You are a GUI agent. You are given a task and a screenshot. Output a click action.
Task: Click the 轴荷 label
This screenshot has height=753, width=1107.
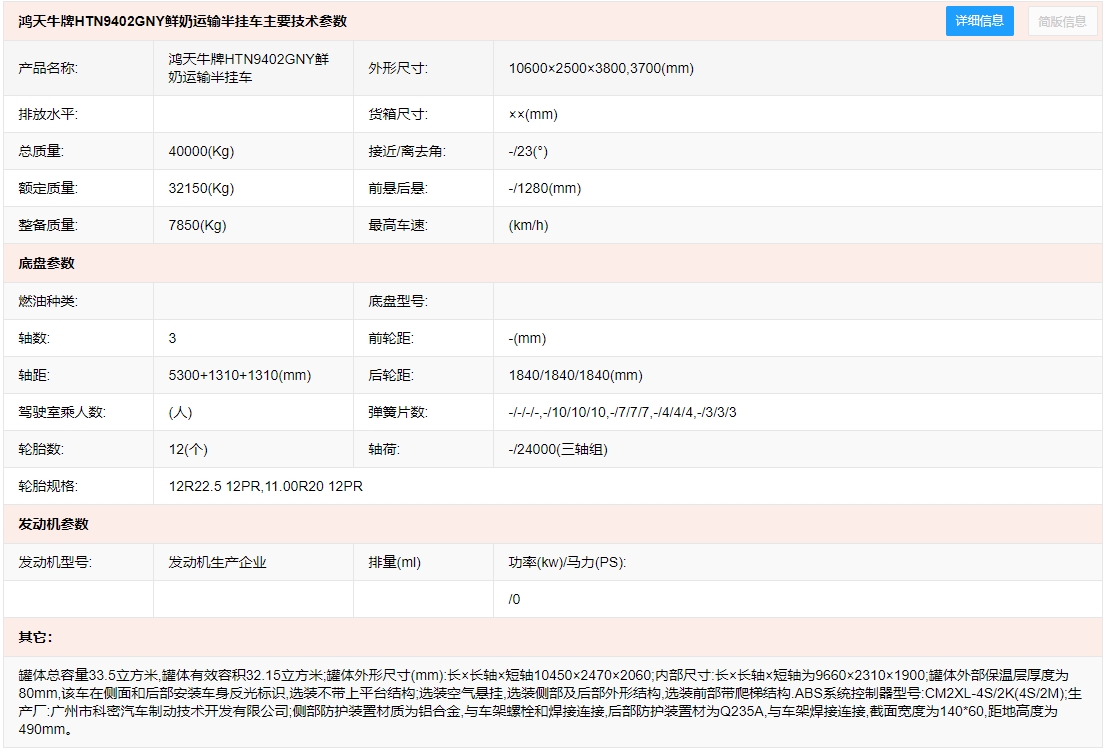pos(383,450)
